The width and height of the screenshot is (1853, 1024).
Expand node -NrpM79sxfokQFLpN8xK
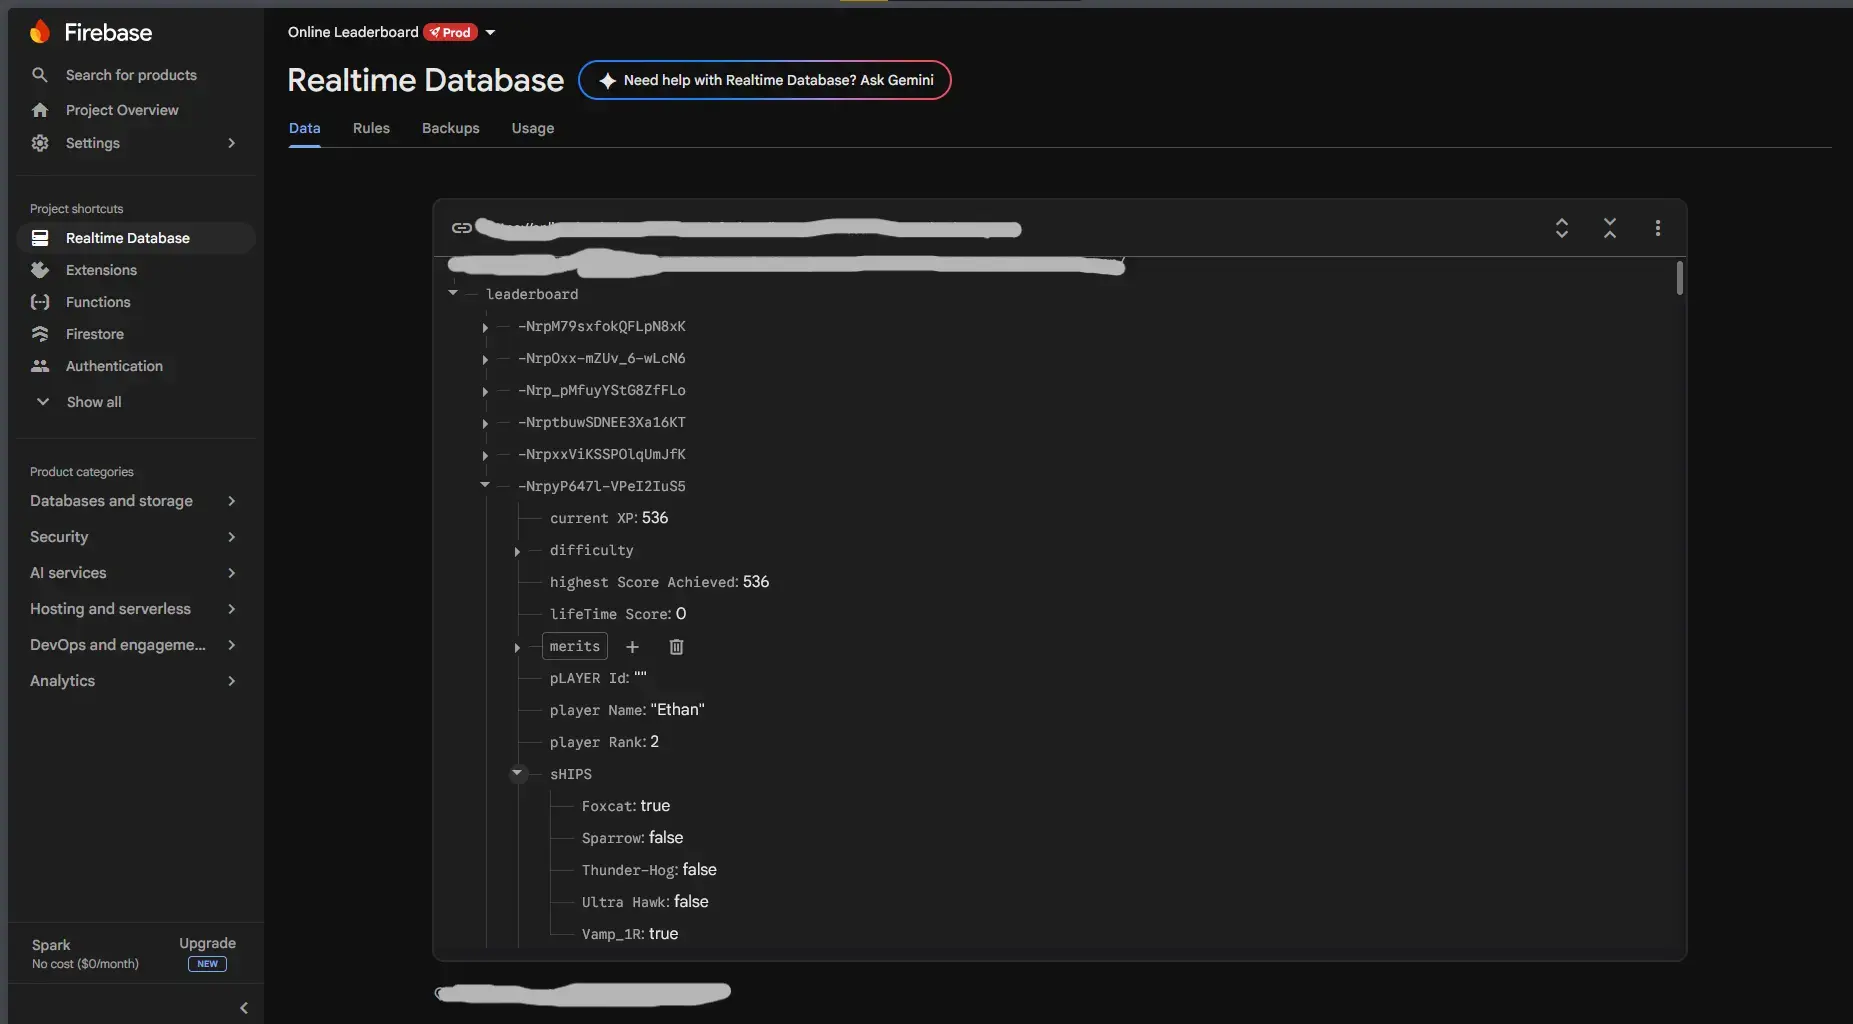tap(485, 327)
